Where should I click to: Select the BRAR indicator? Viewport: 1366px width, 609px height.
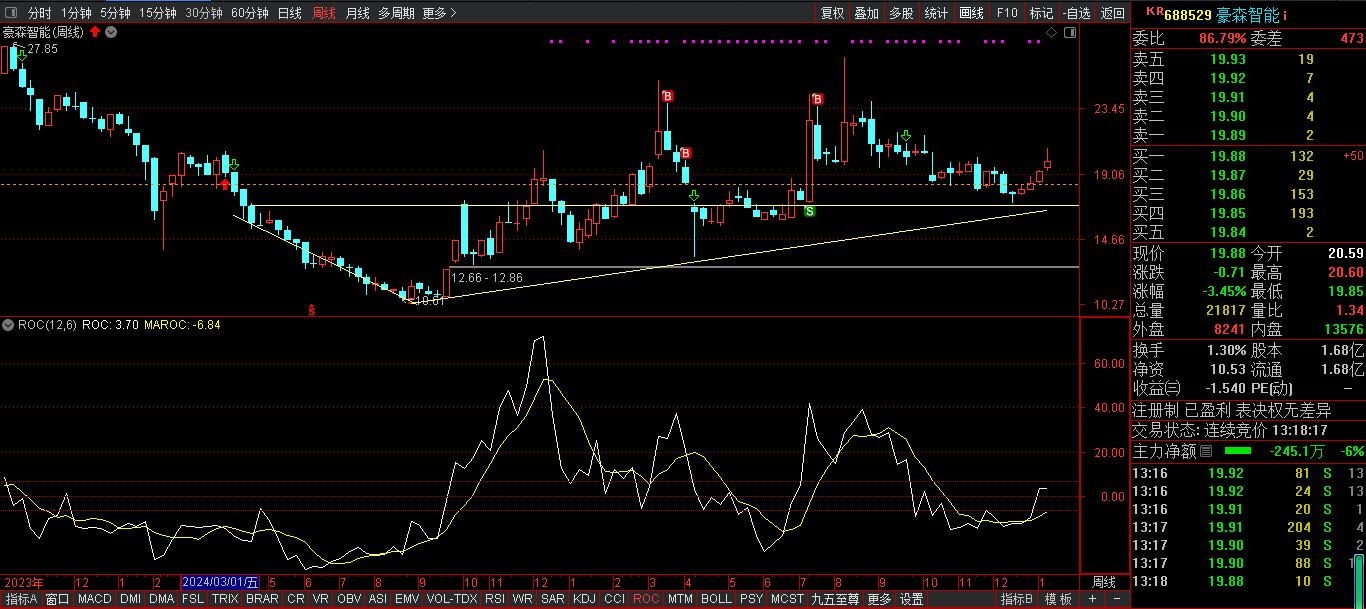tap(262, 599)
